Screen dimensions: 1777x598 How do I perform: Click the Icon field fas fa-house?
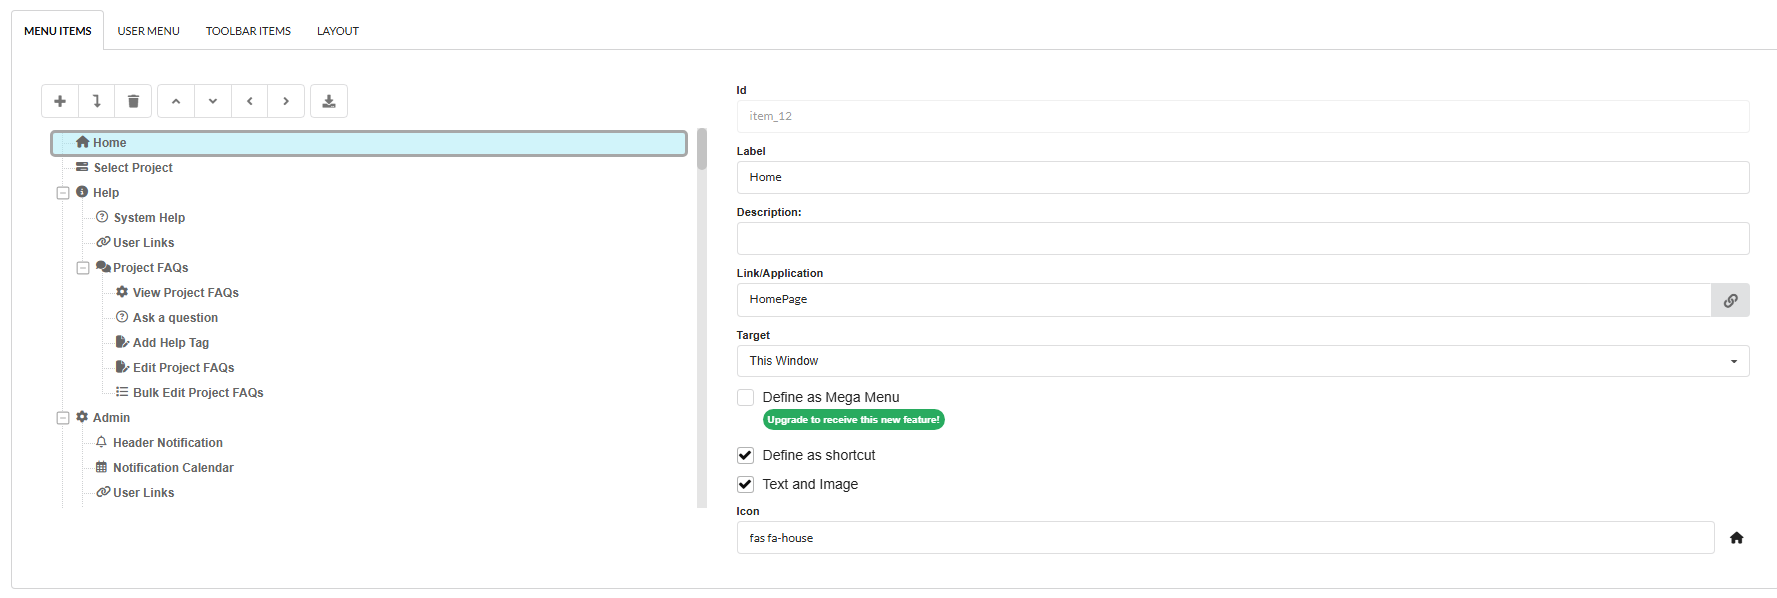pyautogui.click(x=1226, y=538)
